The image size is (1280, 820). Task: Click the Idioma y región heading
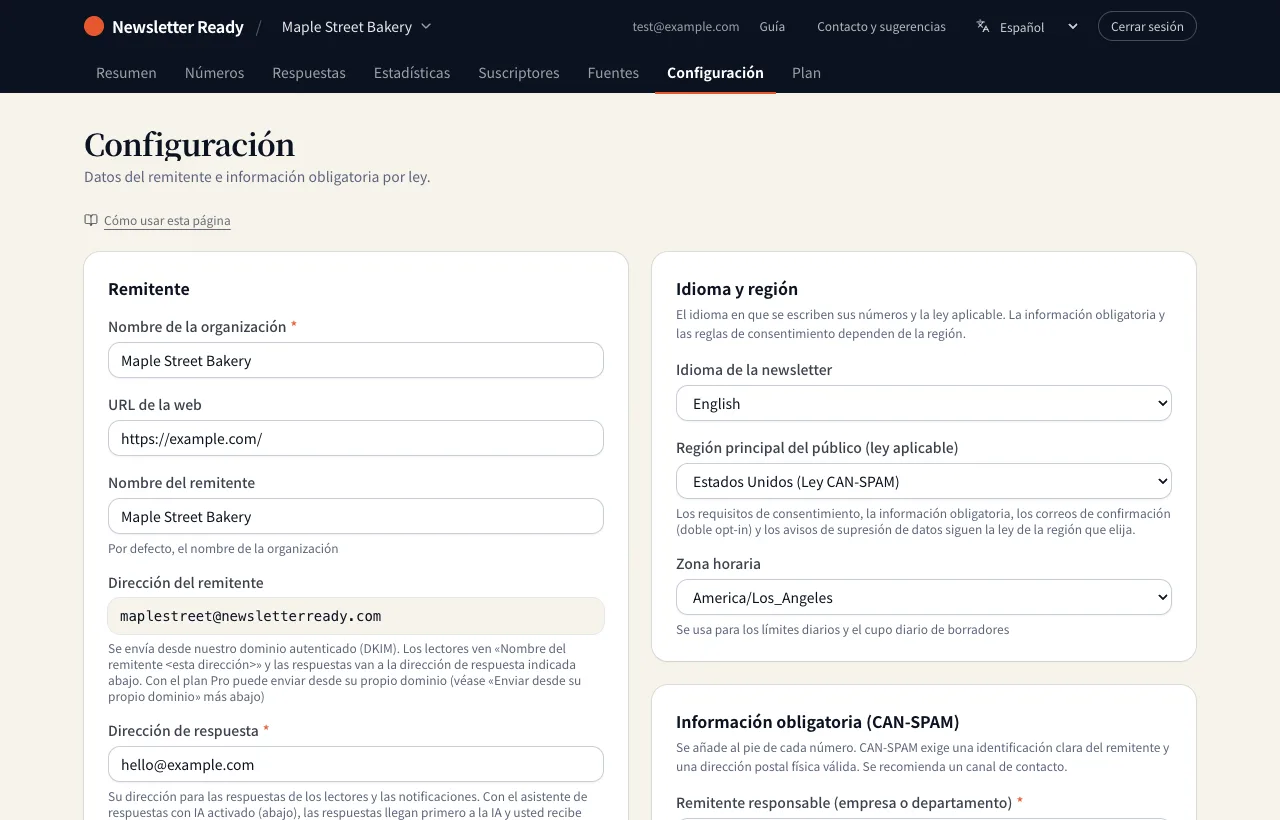coord(737,289)
